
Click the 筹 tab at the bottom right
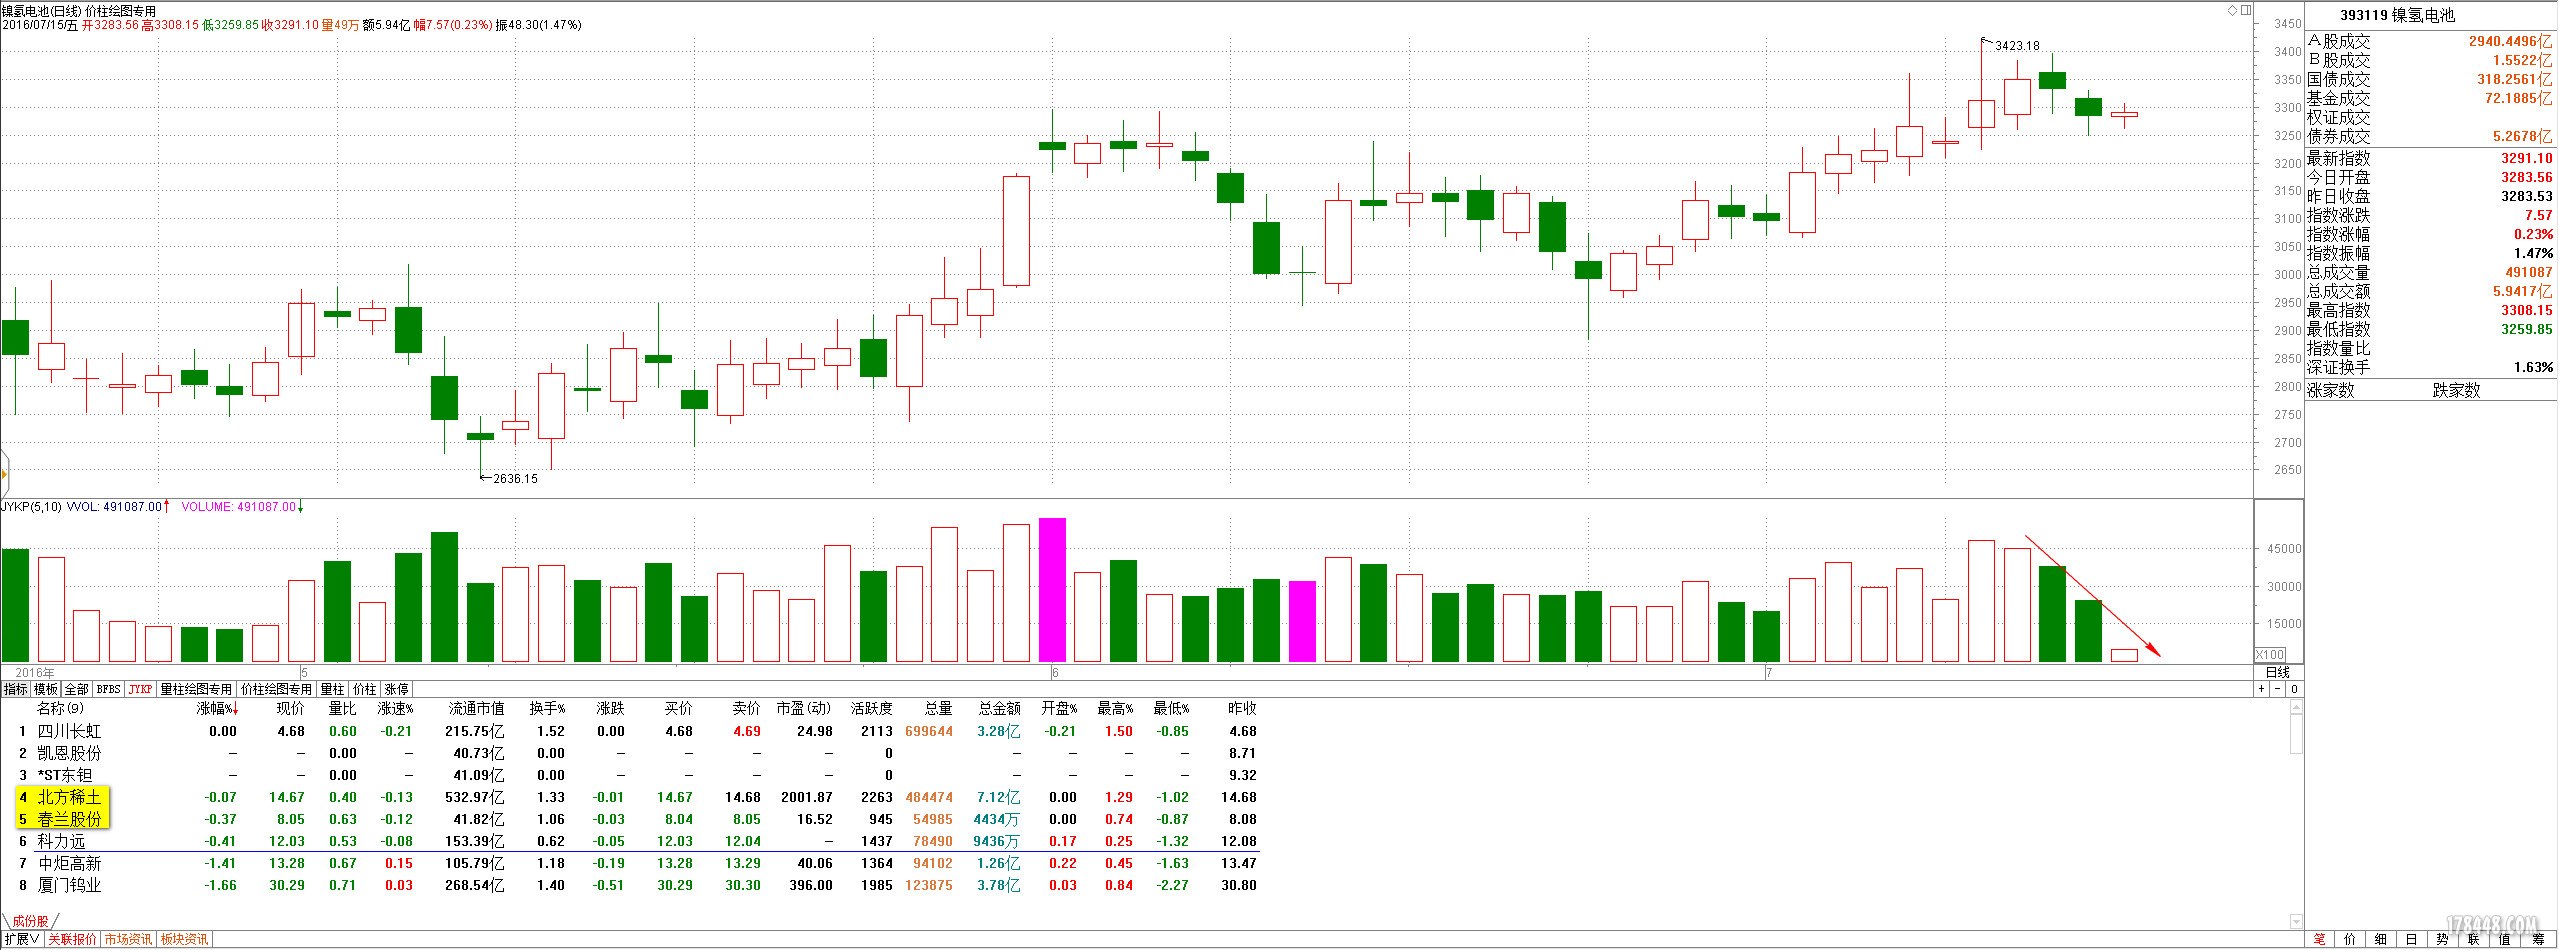(x=2538, y=940)
